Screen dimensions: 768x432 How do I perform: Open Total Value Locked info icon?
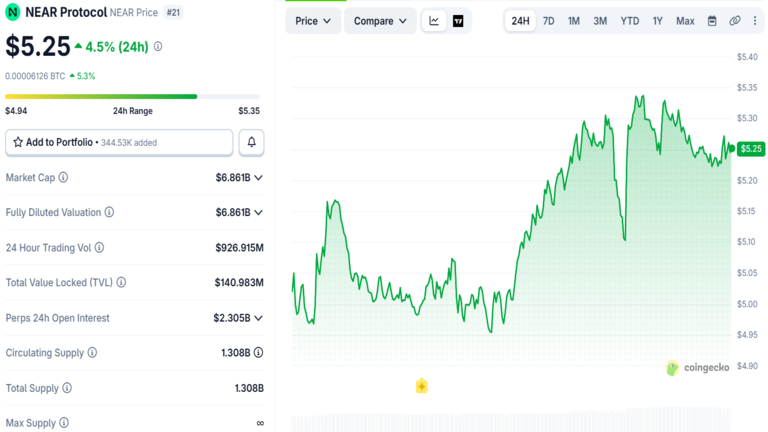coord(121,282)
